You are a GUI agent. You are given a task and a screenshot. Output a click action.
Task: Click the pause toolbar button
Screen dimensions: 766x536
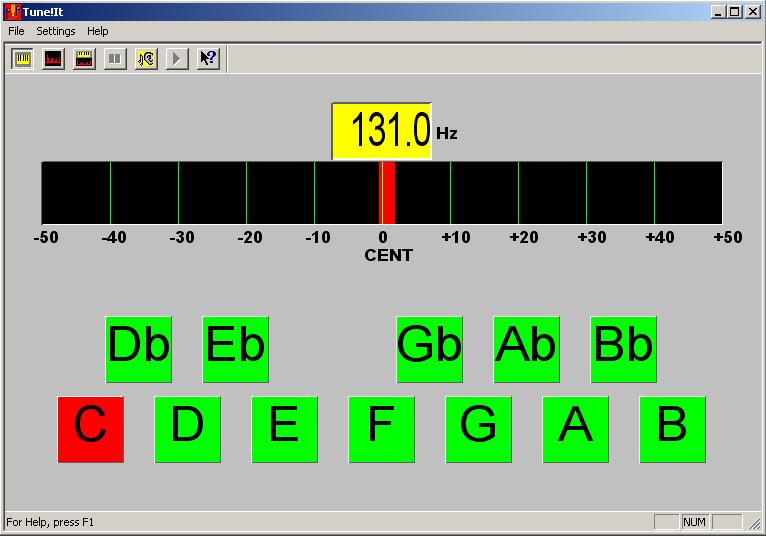pyautogui.click(x=115, y=59)
